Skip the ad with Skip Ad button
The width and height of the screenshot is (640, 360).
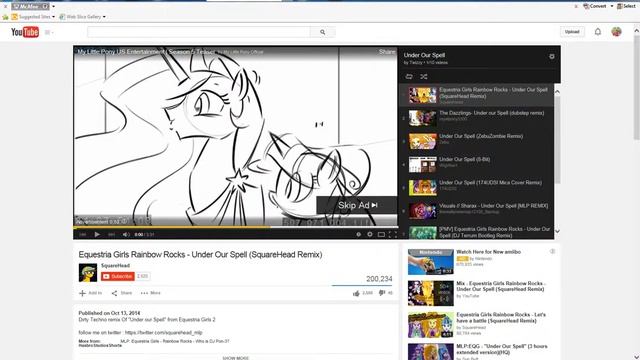click(x=357, y=205)
